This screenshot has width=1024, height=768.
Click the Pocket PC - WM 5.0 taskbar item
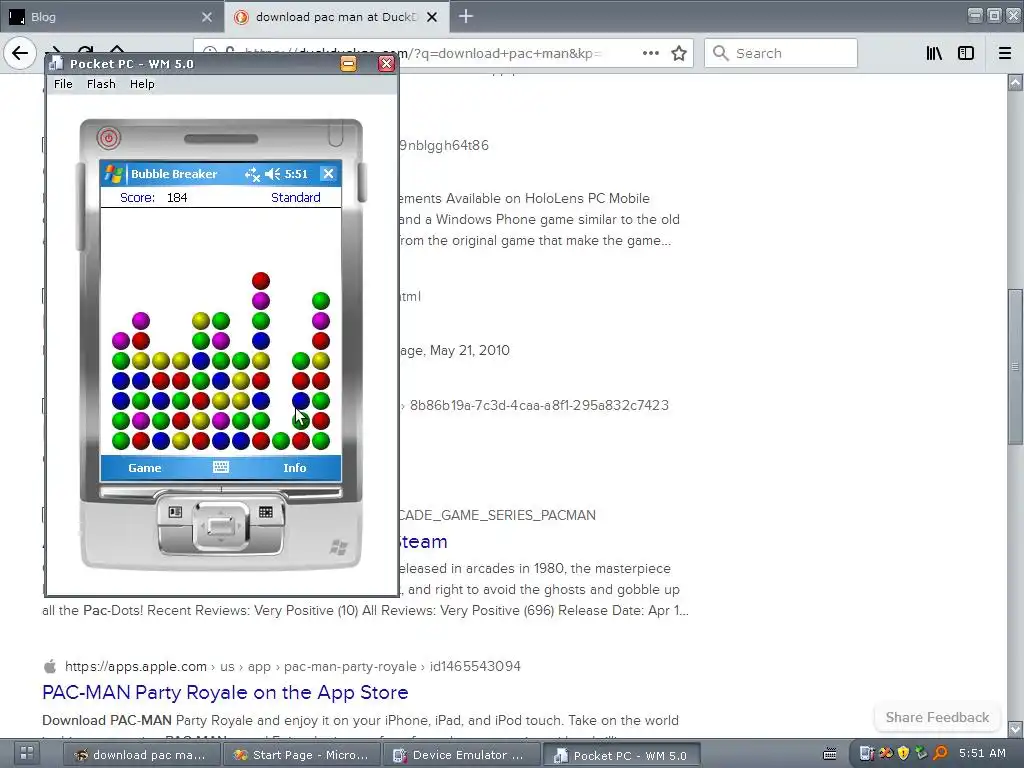pyautogui.click(x=622, y=755)
